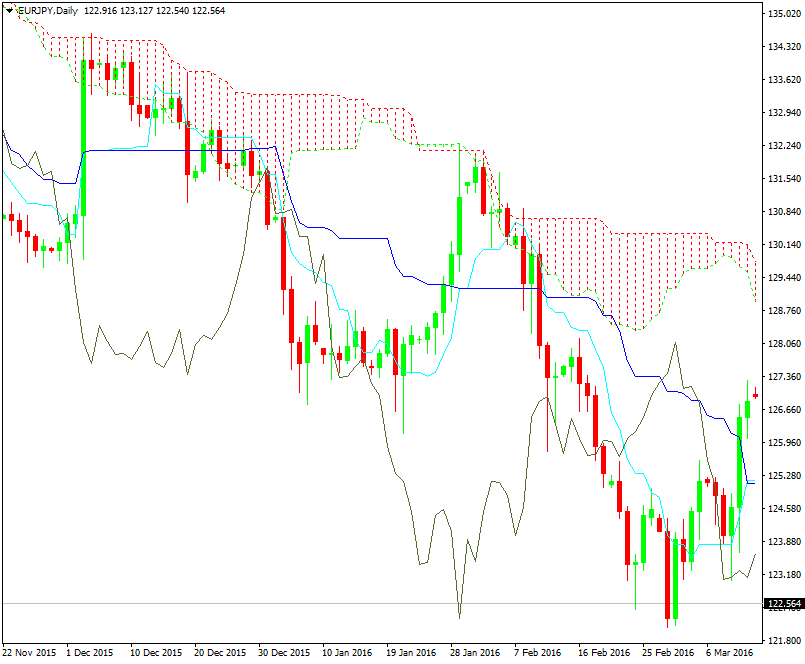Click the 130.140 price axis label
This screenshot has width=805, height=664.
click(x=782, y=245)
